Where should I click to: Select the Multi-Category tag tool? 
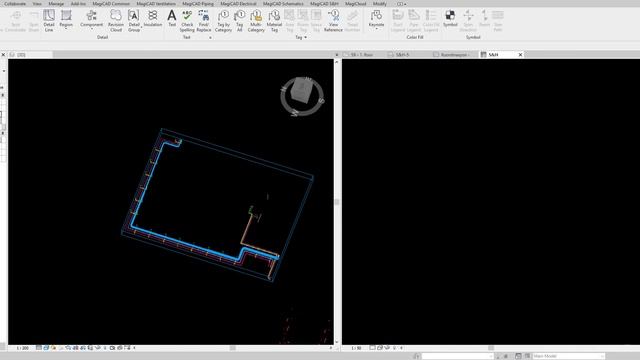(256, 21)
